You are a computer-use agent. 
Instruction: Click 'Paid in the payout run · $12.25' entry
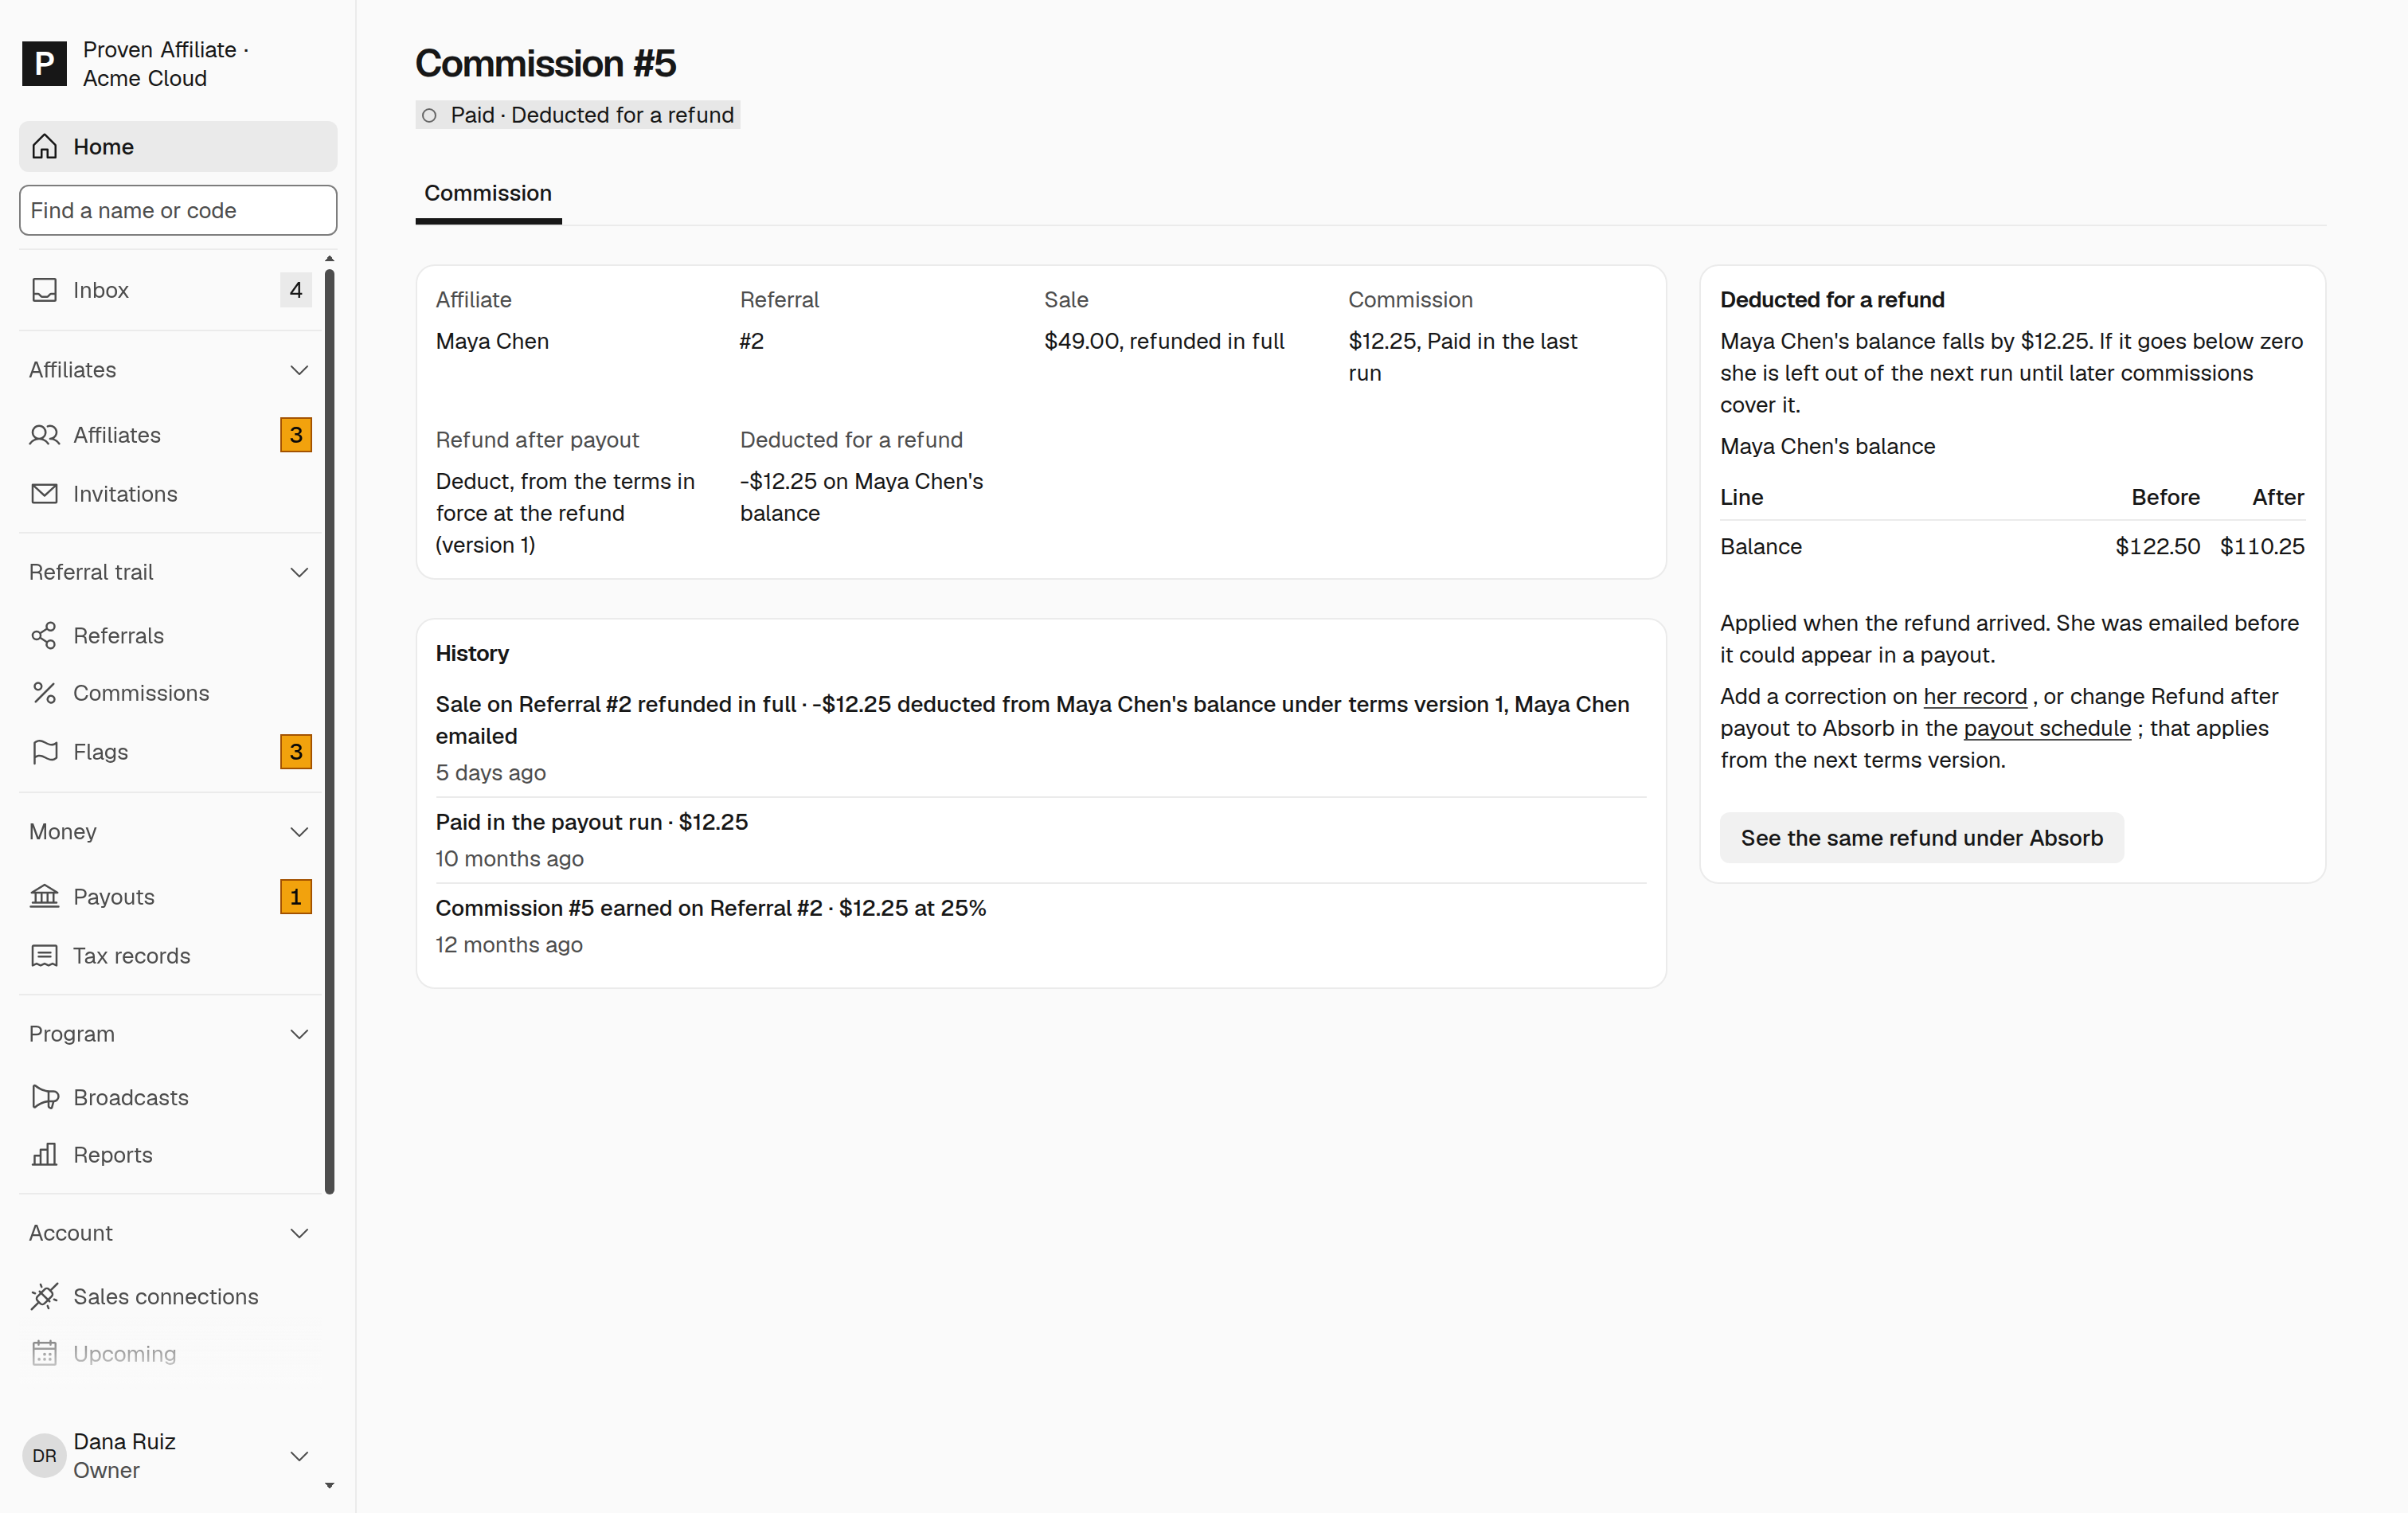(x=592, y=823)
